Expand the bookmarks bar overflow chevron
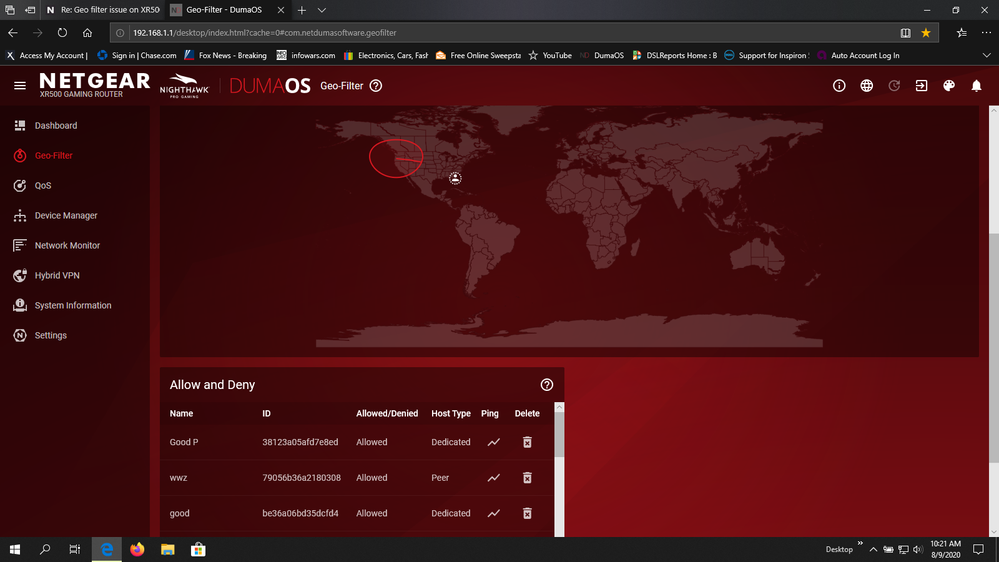 point(986,55)
